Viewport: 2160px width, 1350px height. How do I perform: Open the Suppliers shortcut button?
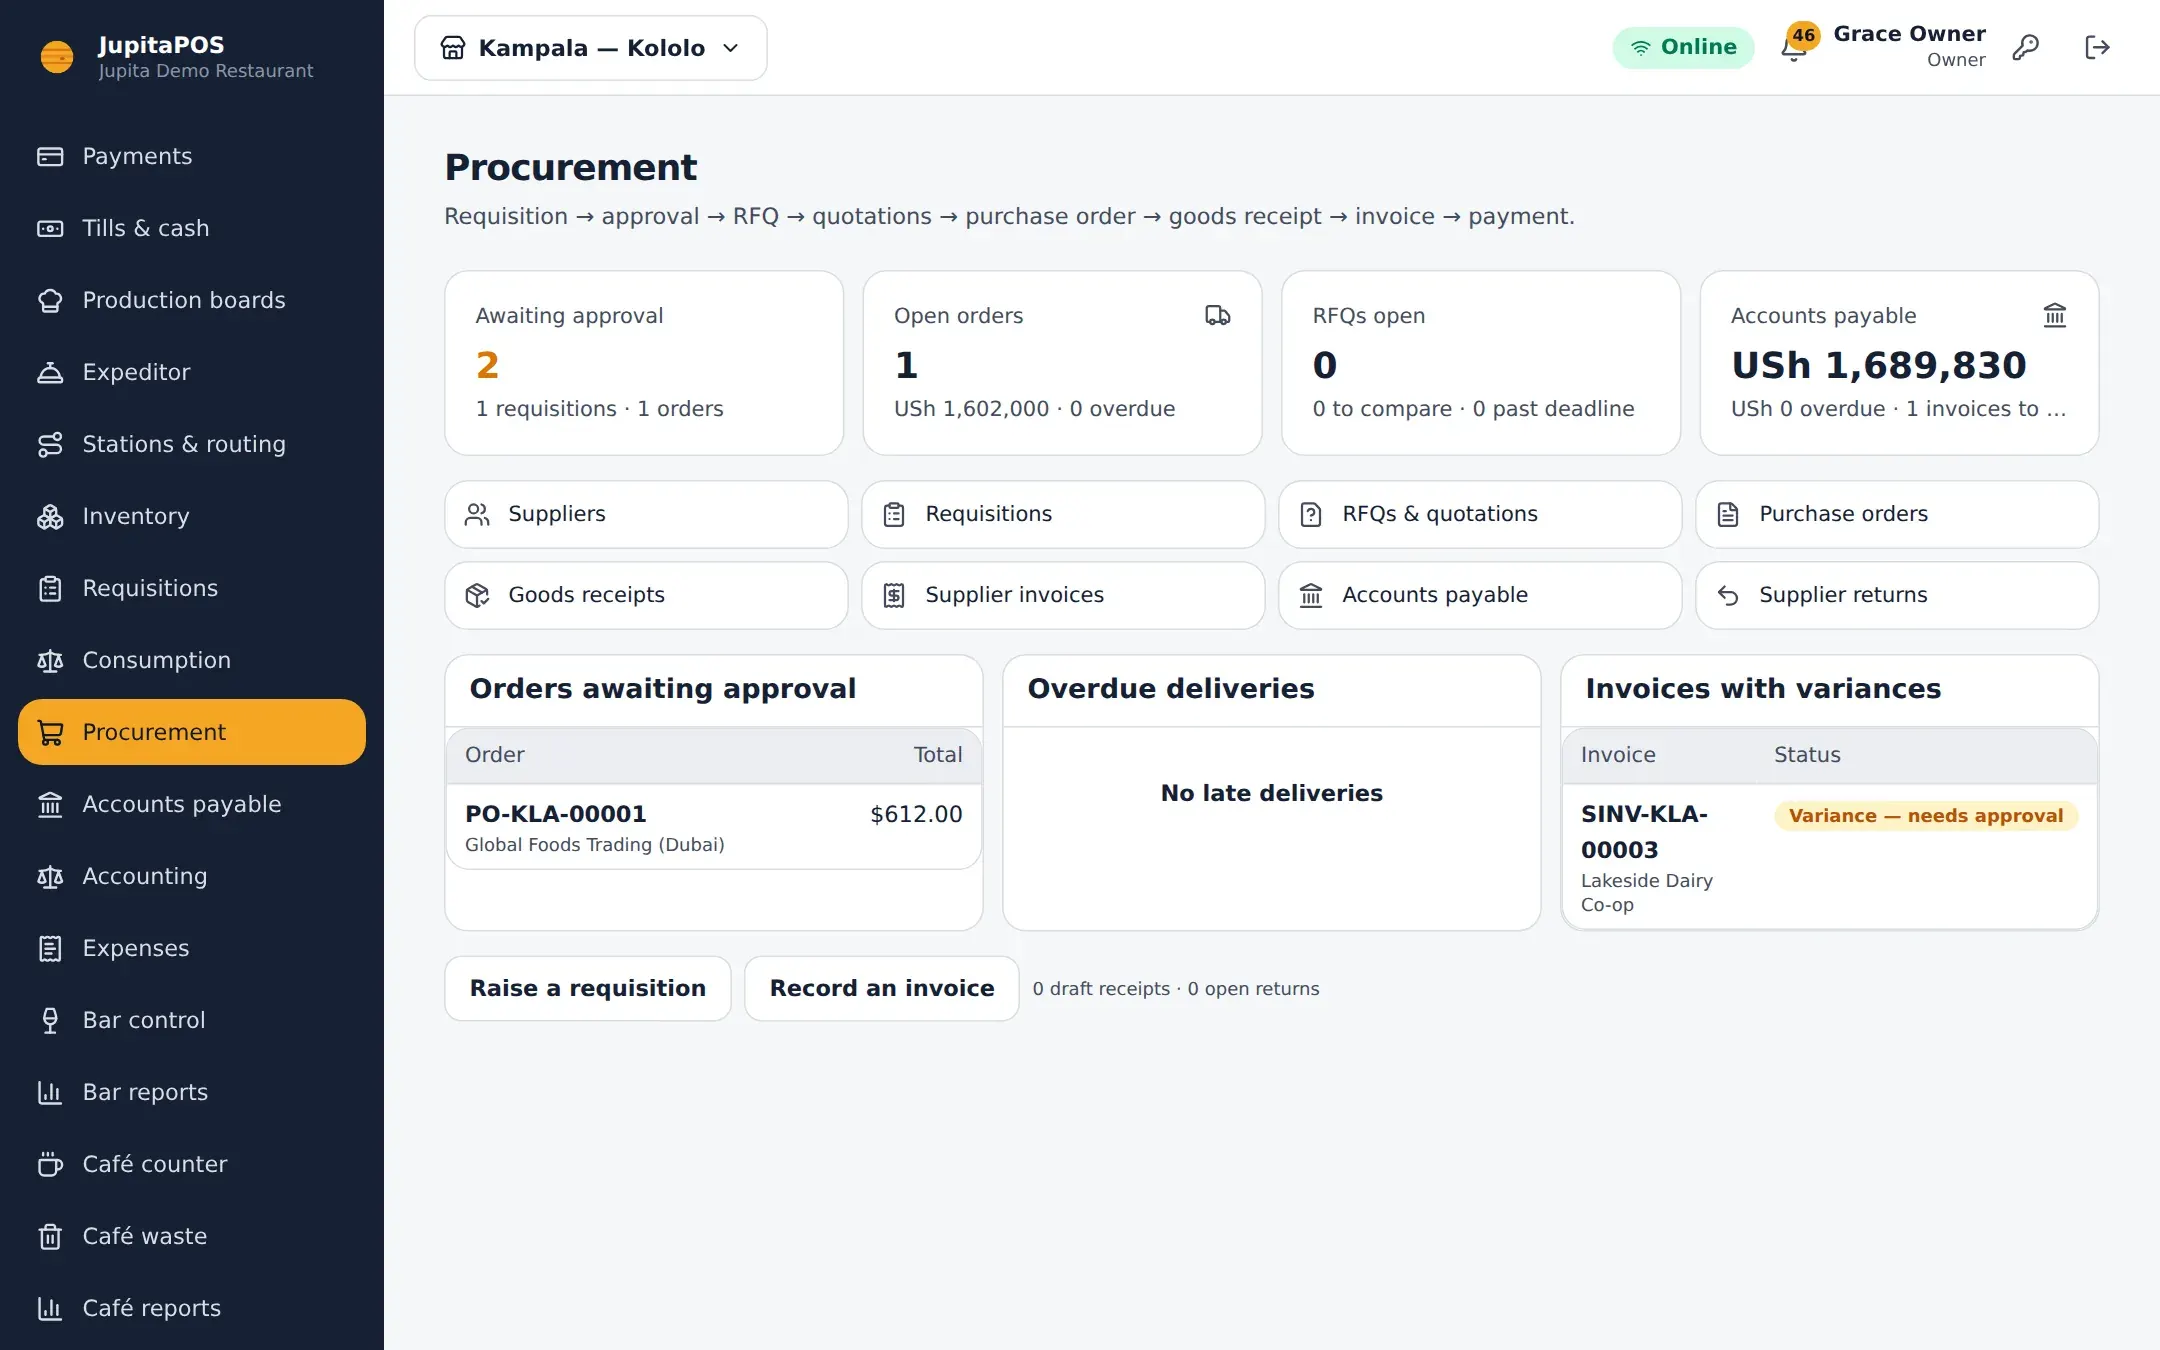(646, 514)
